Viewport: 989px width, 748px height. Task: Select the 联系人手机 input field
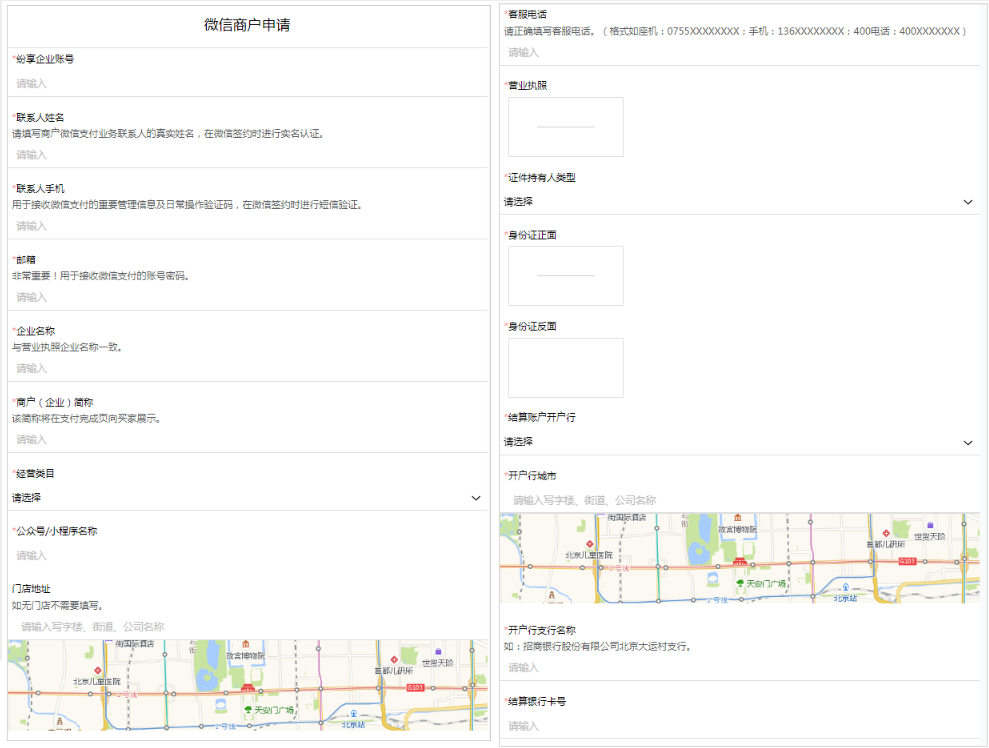[248, 226]
